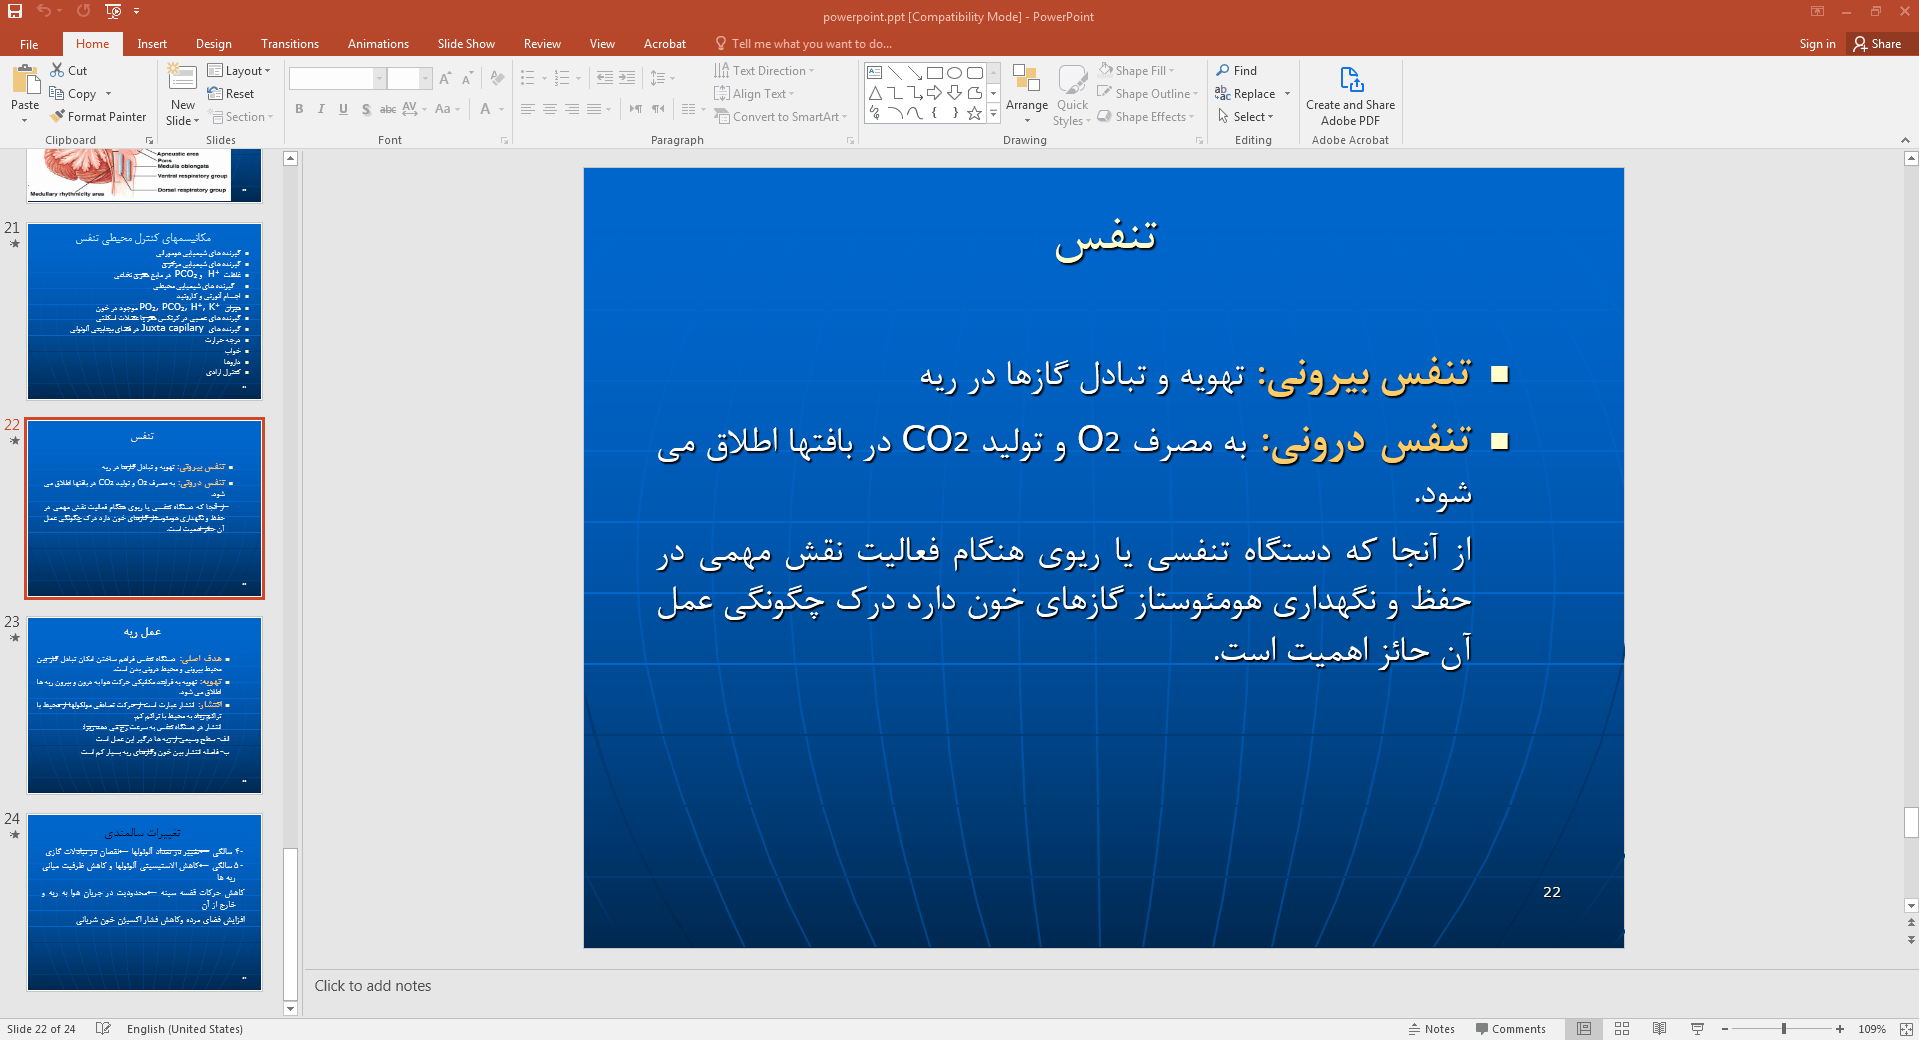Switch to Reading View in the status bar
This screenshot has height=1040, width=1919.
1660,1029
